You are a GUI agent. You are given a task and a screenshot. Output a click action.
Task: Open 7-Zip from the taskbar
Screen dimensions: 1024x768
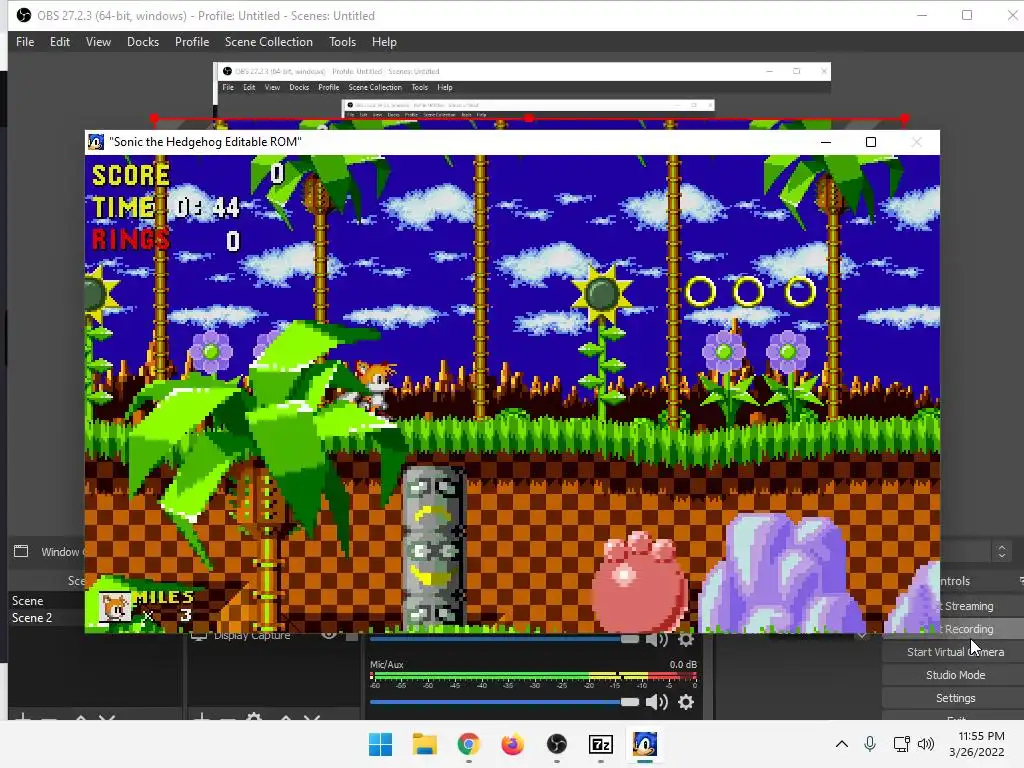point(601,744)
